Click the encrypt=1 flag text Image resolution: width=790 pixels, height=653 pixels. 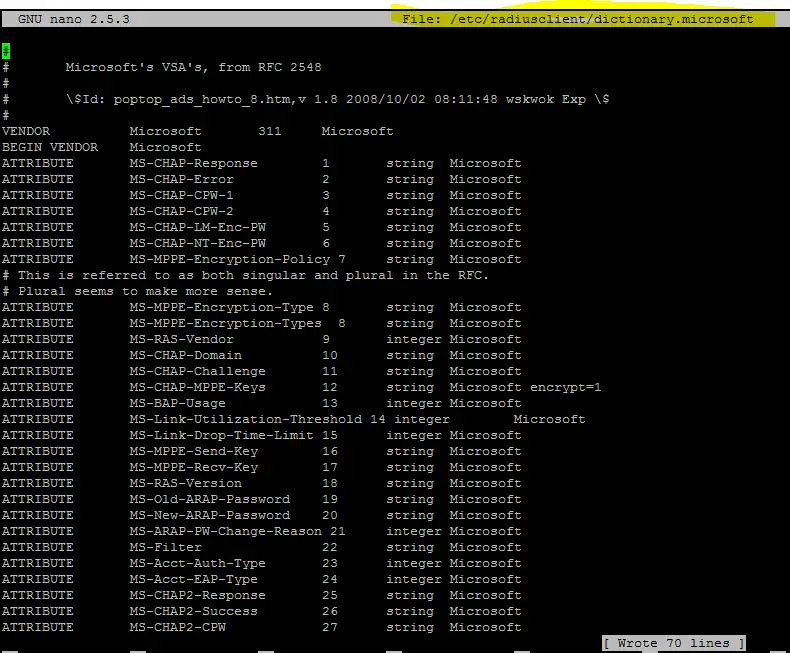point(566,387)
